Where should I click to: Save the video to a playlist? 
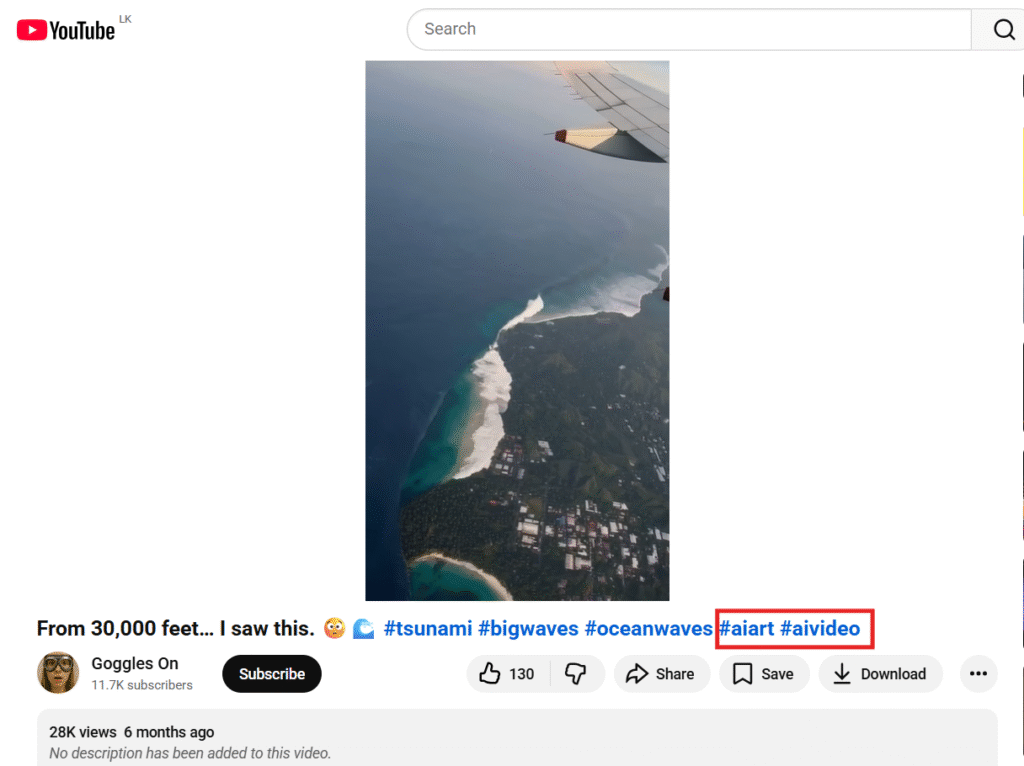[x=763, y=674]
